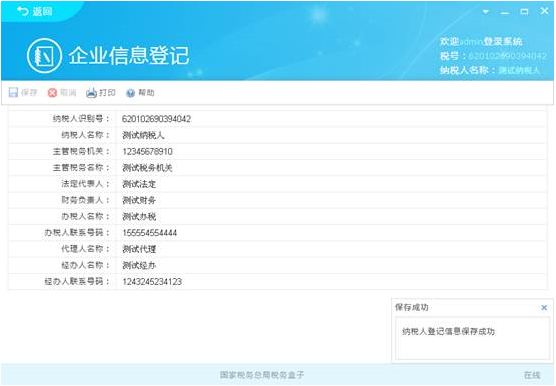Image resolution: width=556 pixels, height=386 pixels.
Task: Edit the 办税人联系号码 field
Action: 330,233
